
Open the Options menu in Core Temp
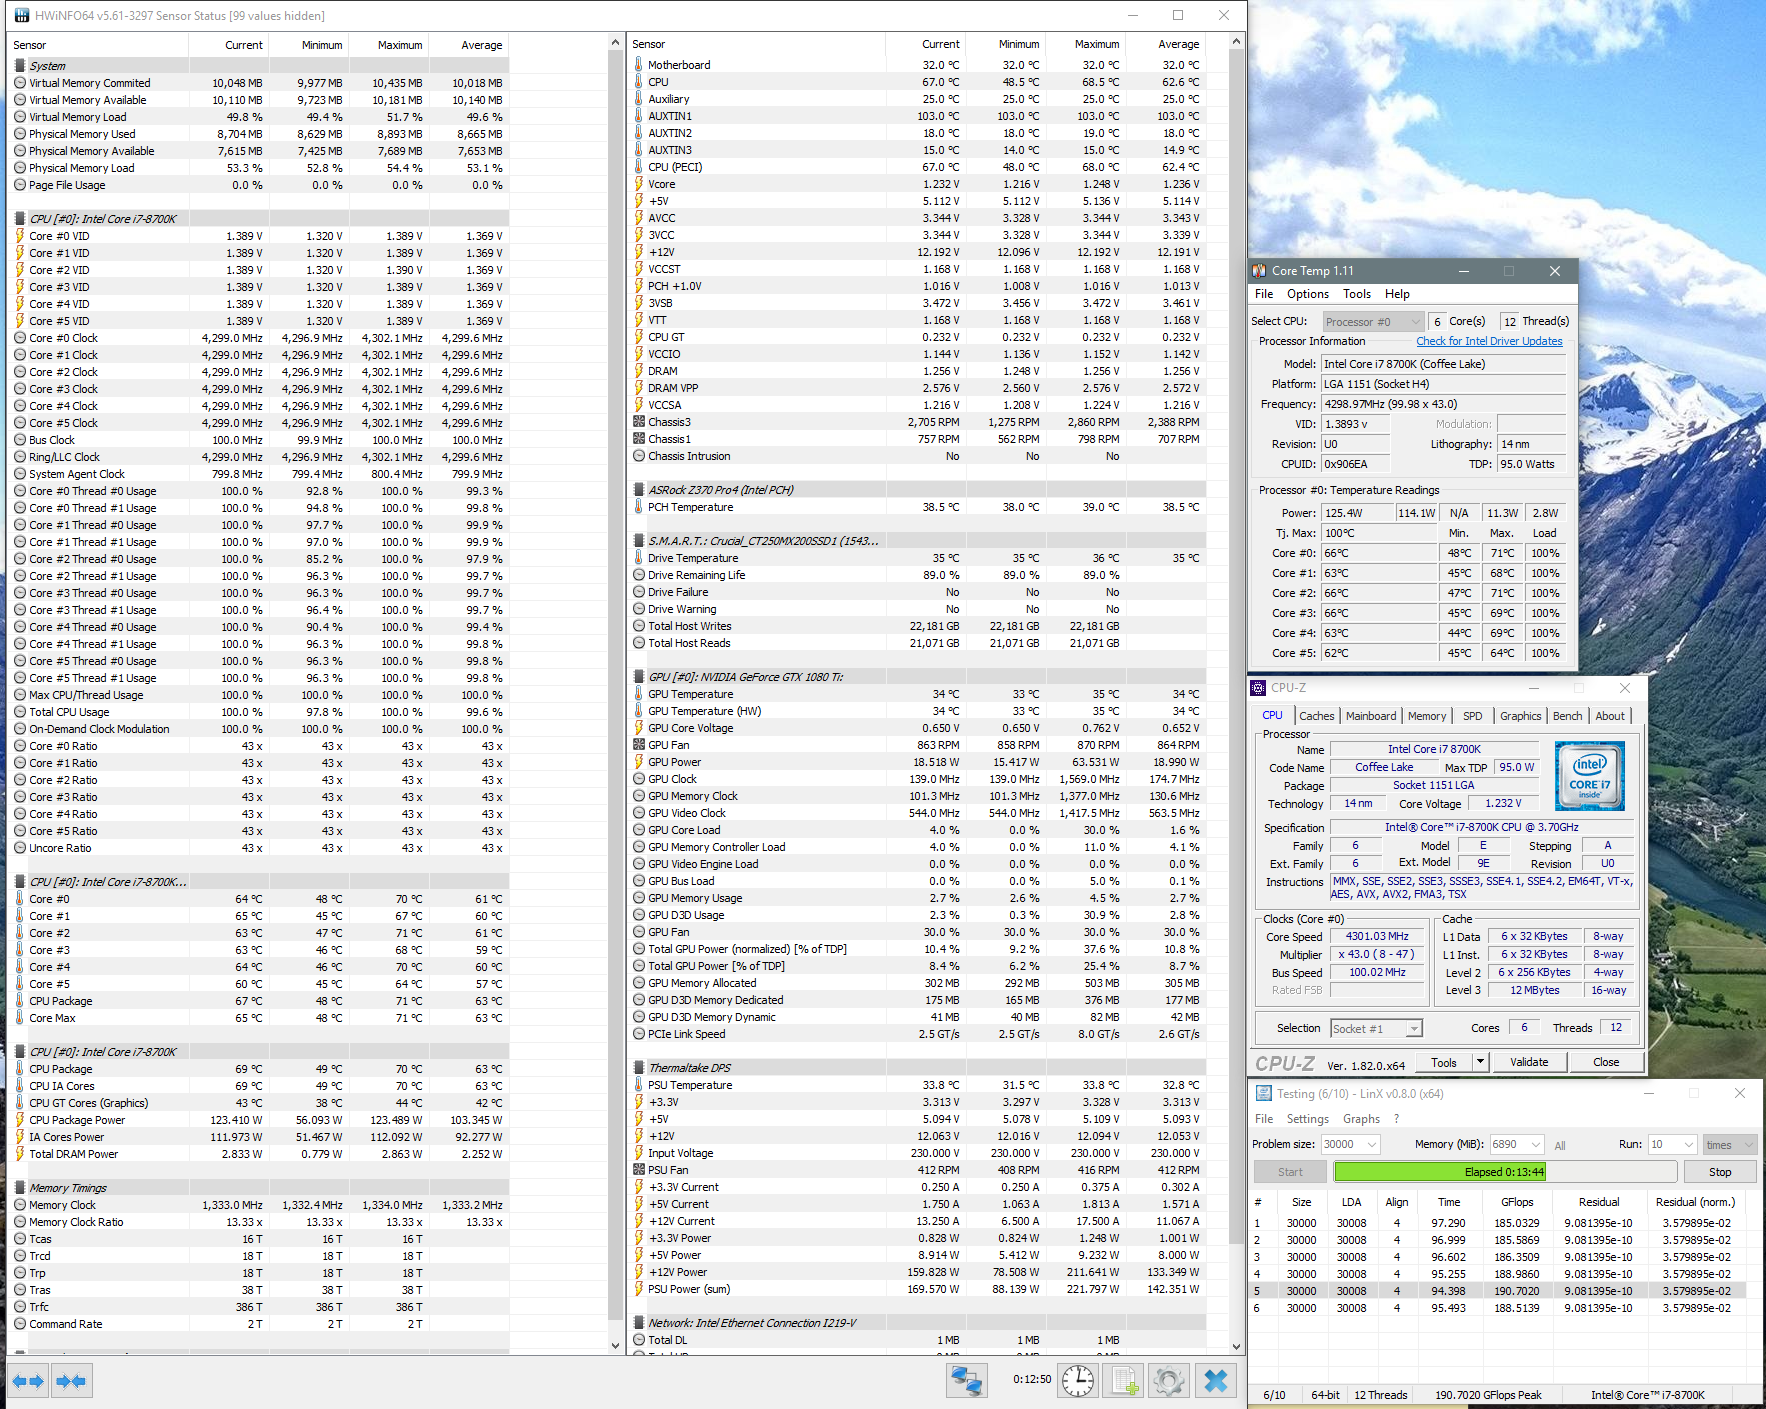[1308, 294]
